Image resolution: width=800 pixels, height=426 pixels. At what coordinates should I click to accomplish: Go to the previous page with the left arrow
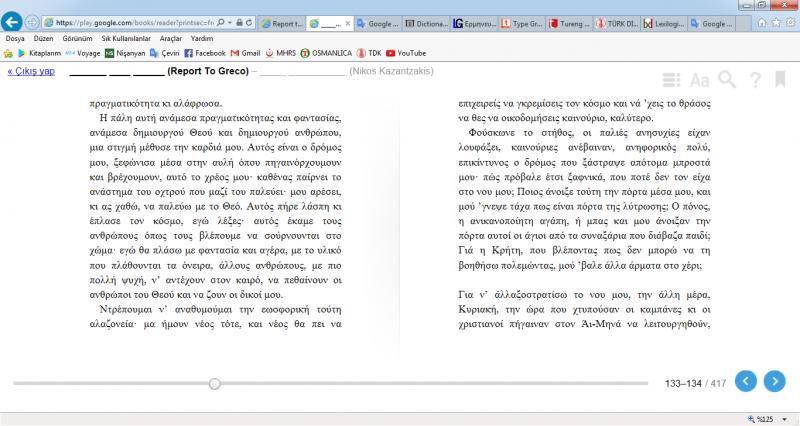click(745, 381)
